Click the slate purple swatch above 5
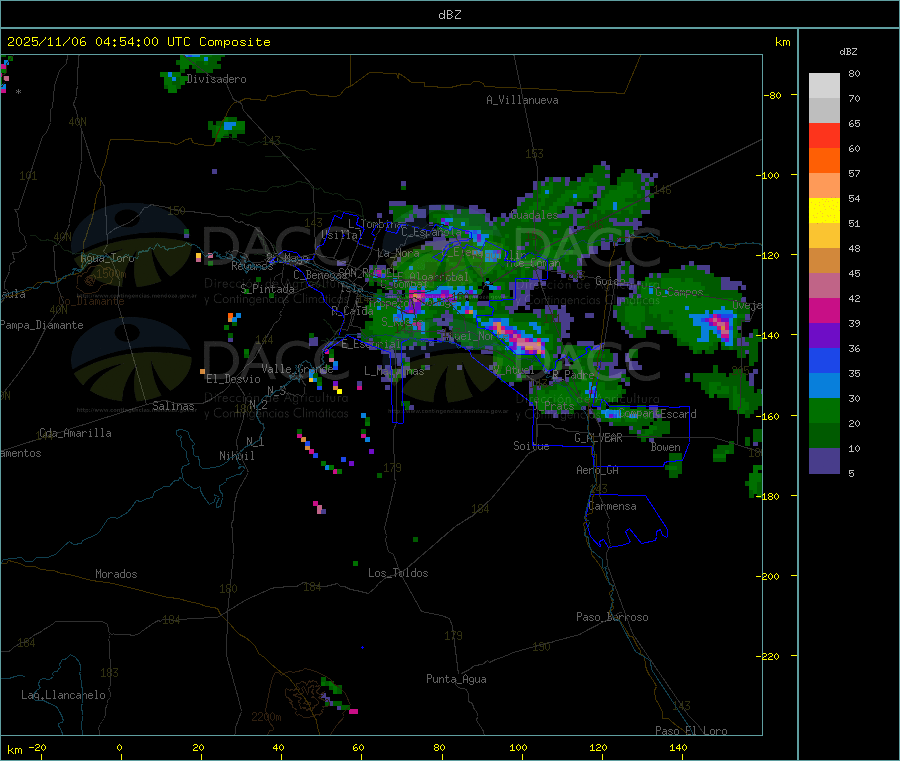900x761 pixels. [x=824, y=461]
